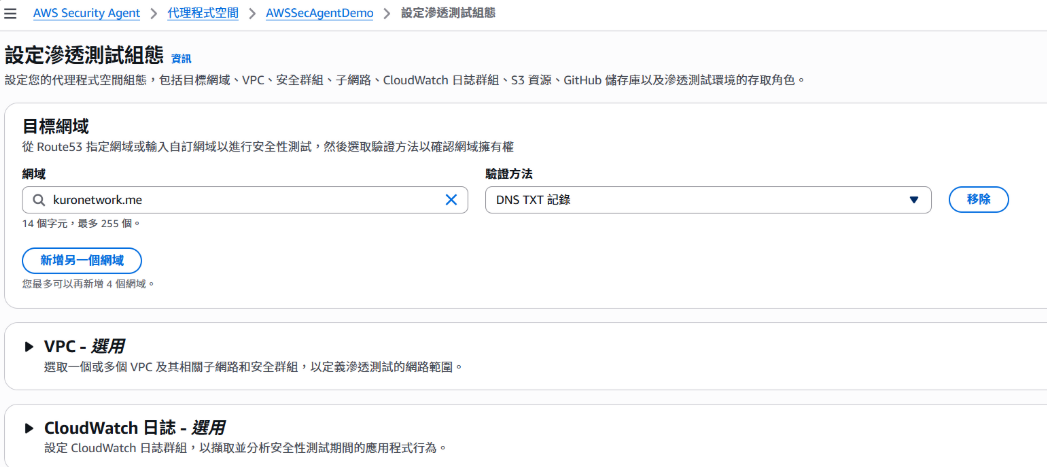1047x467 pixels.
Task: Click the 您最多可以再新增 4 個網域 note
Action: (x=89, y=284)
